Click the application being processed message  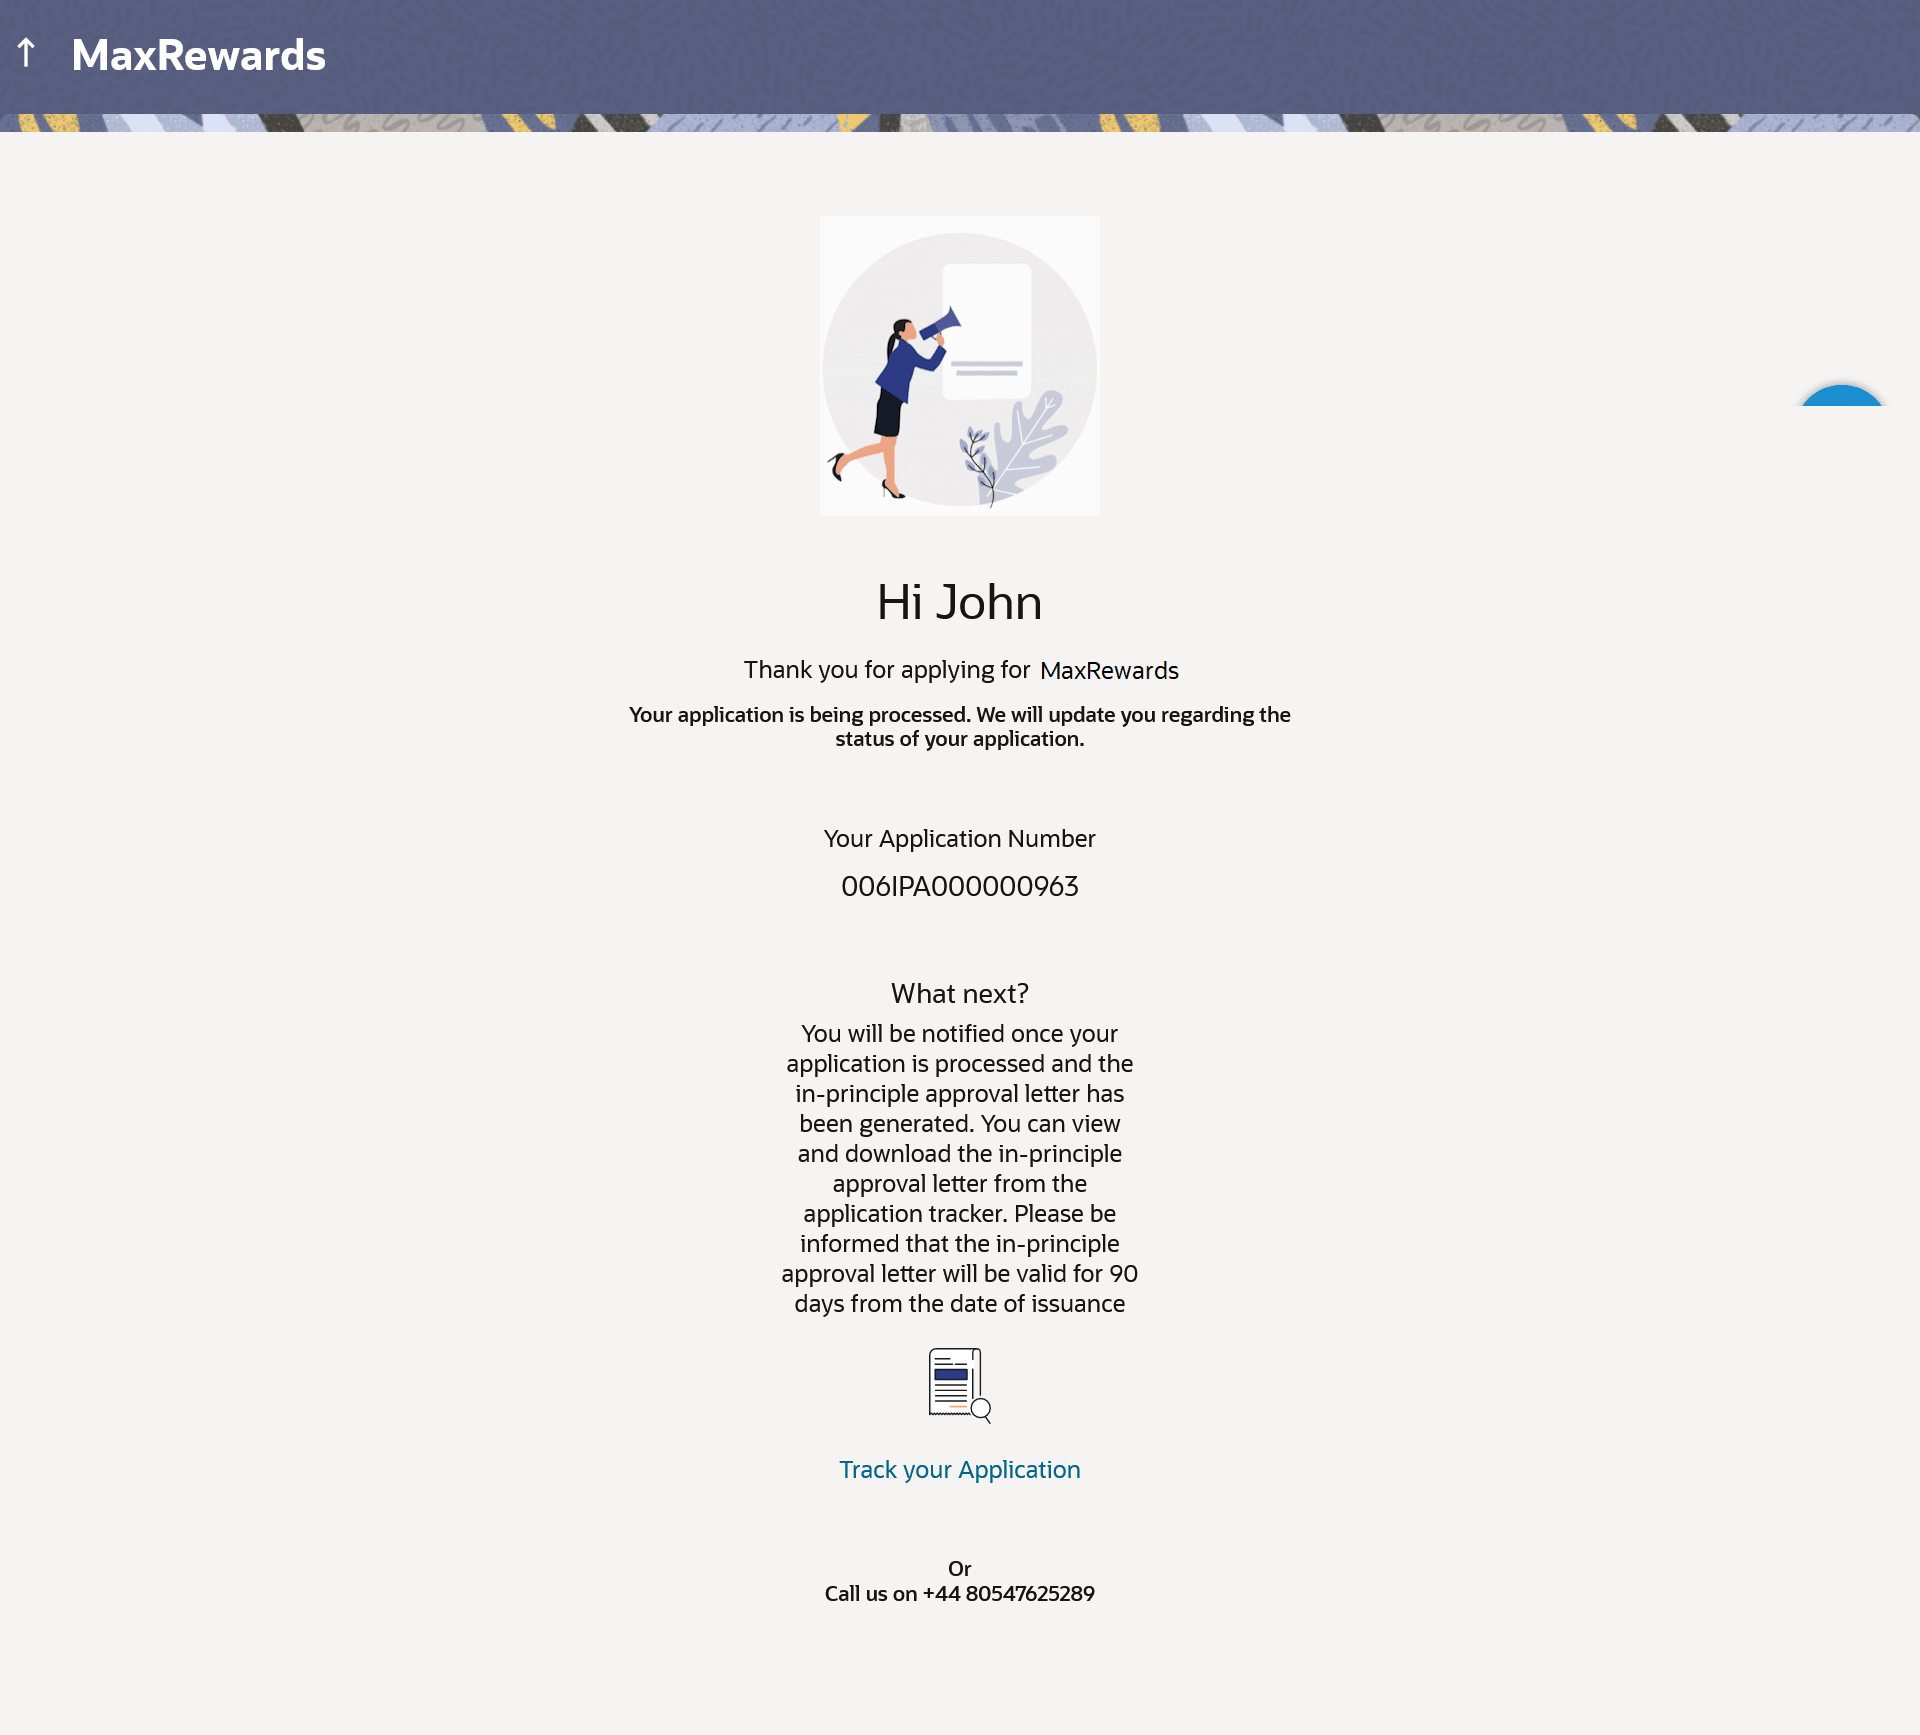[x=959, y=727]
